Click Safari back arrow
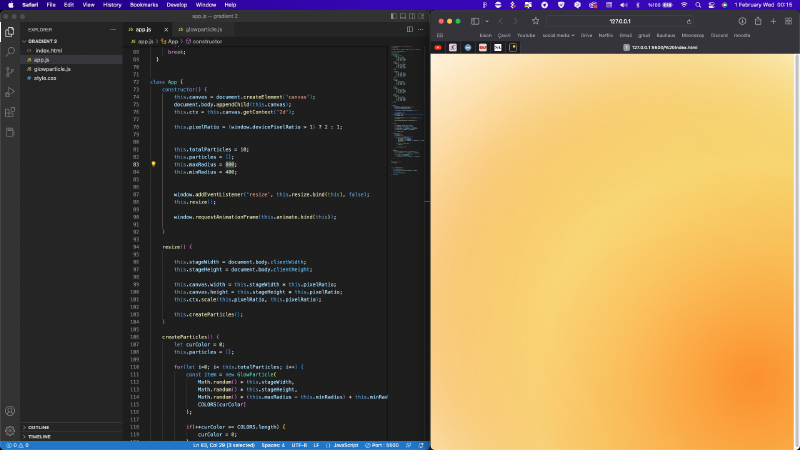The width and height of the screenshot is (800, 450). click(x=501, y=21)
